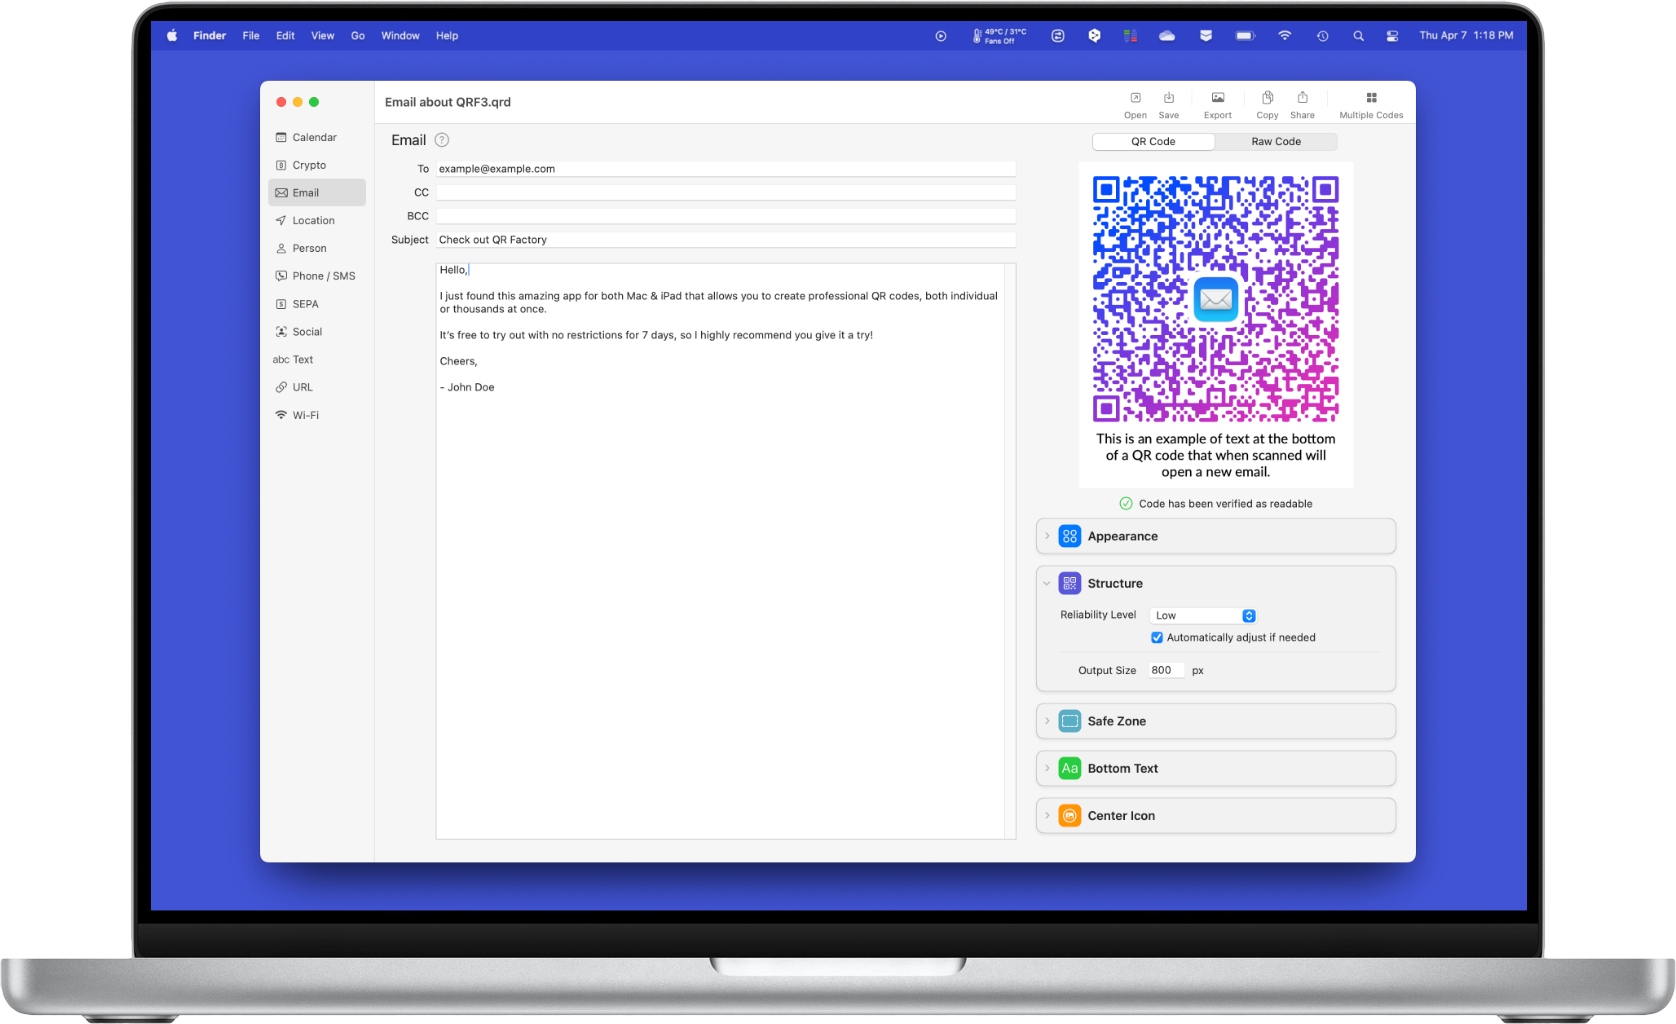Click the mail icon in QR center
This screenshot has height=1024, width=1676.
pos(1216,299)
